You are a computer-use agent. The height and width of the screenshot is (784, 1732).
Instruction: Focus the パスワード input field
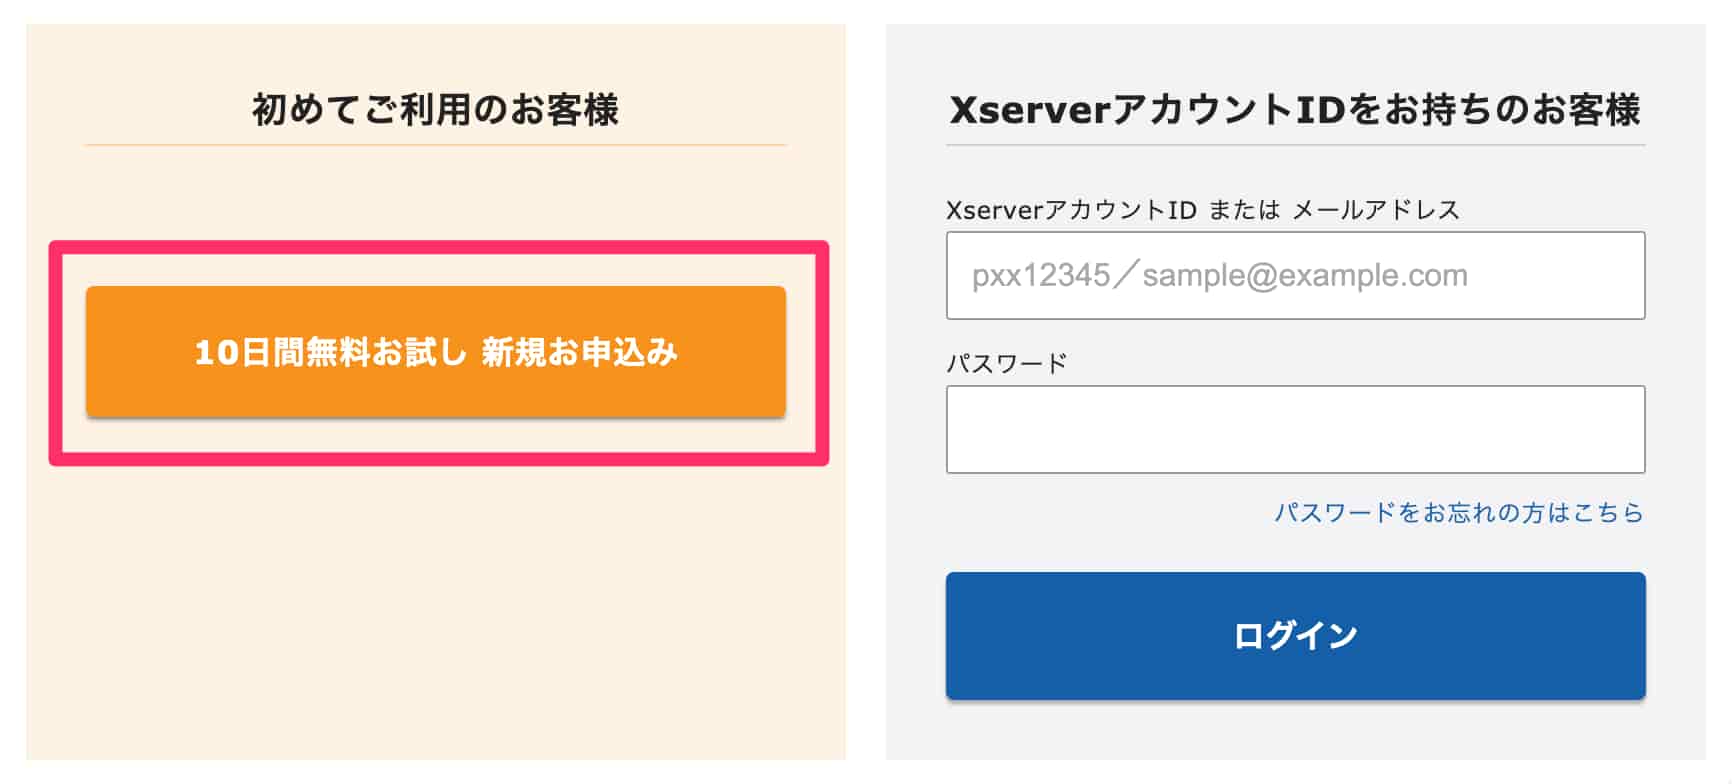click(1295, 429)
